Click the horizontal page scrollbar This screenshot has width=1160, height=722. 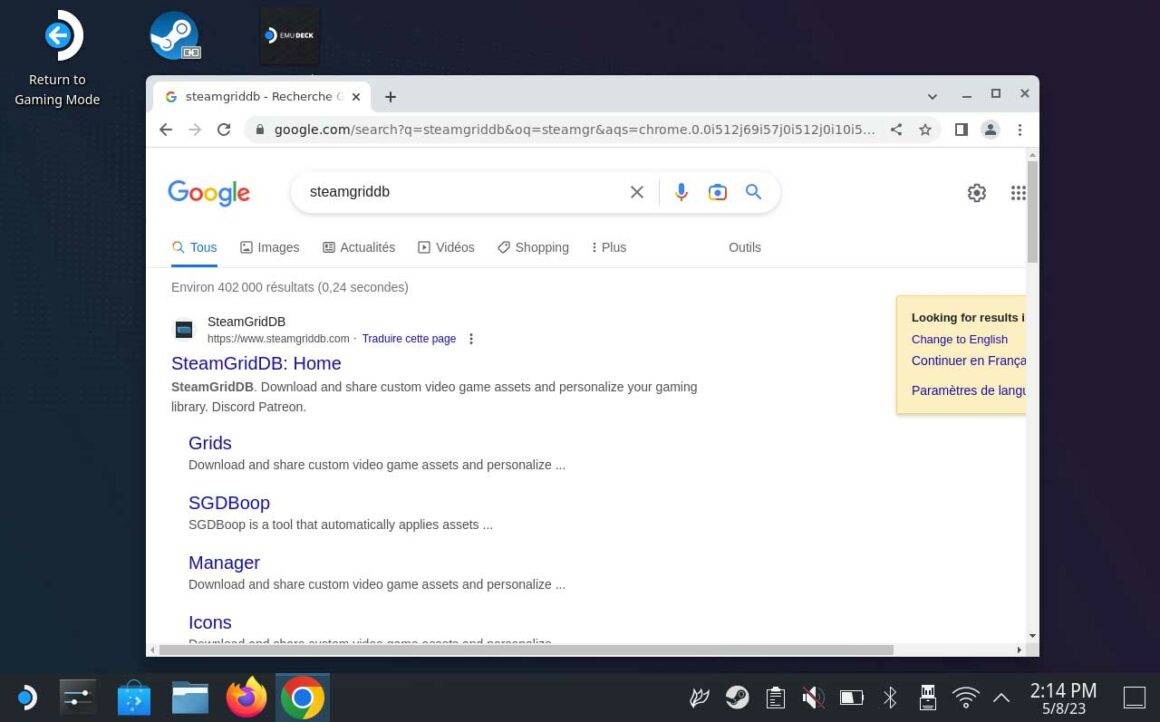(x=525, y=650)
